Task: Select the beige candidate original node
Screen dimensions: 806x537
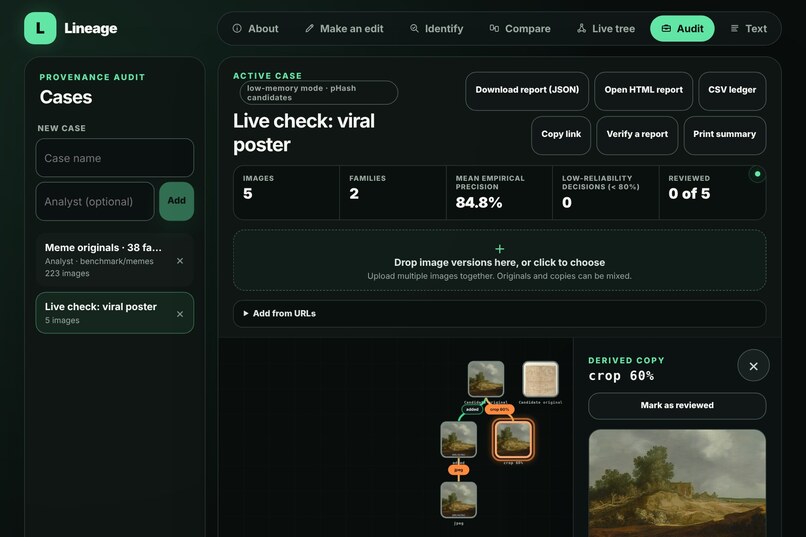Action: [x=540, y=379]
